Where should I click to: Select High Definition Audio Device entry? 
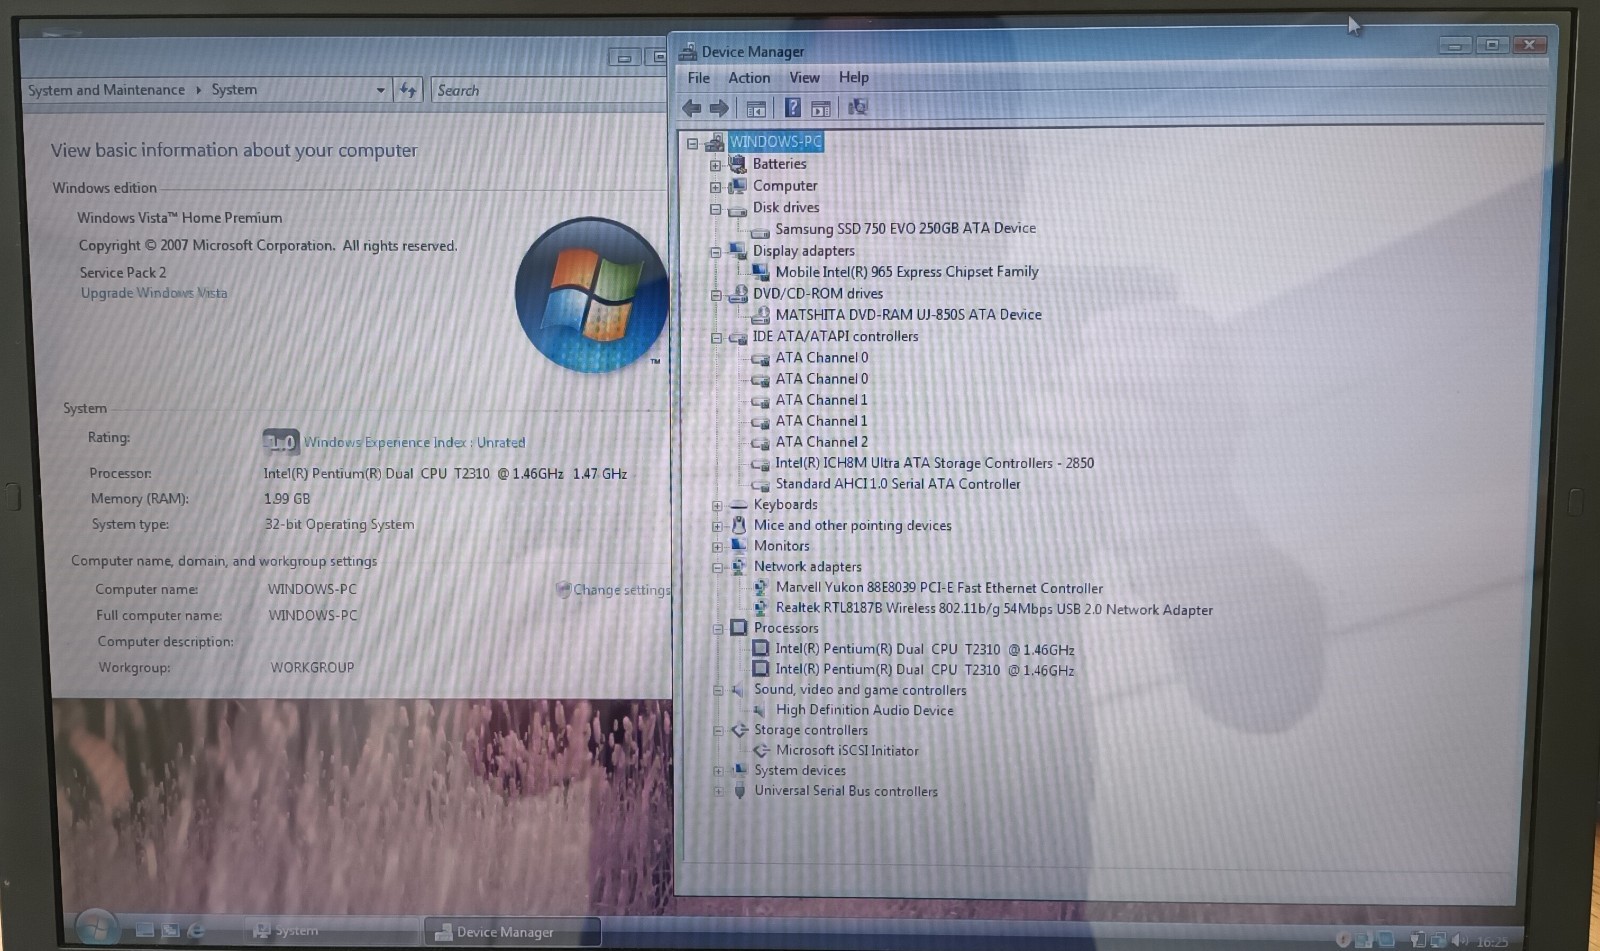click(864, 710)
